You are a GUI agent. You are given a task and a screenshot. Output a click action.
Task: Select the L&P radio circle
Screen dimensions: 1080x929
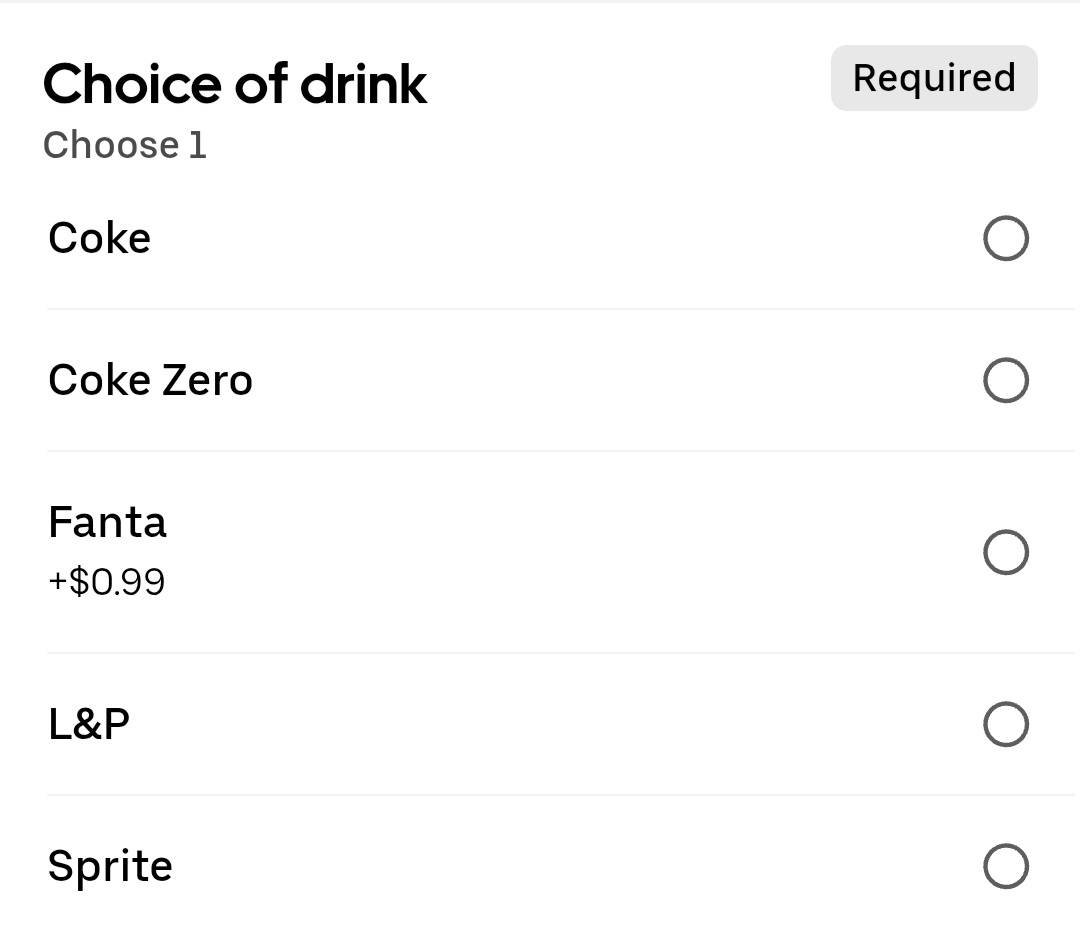1005,725
